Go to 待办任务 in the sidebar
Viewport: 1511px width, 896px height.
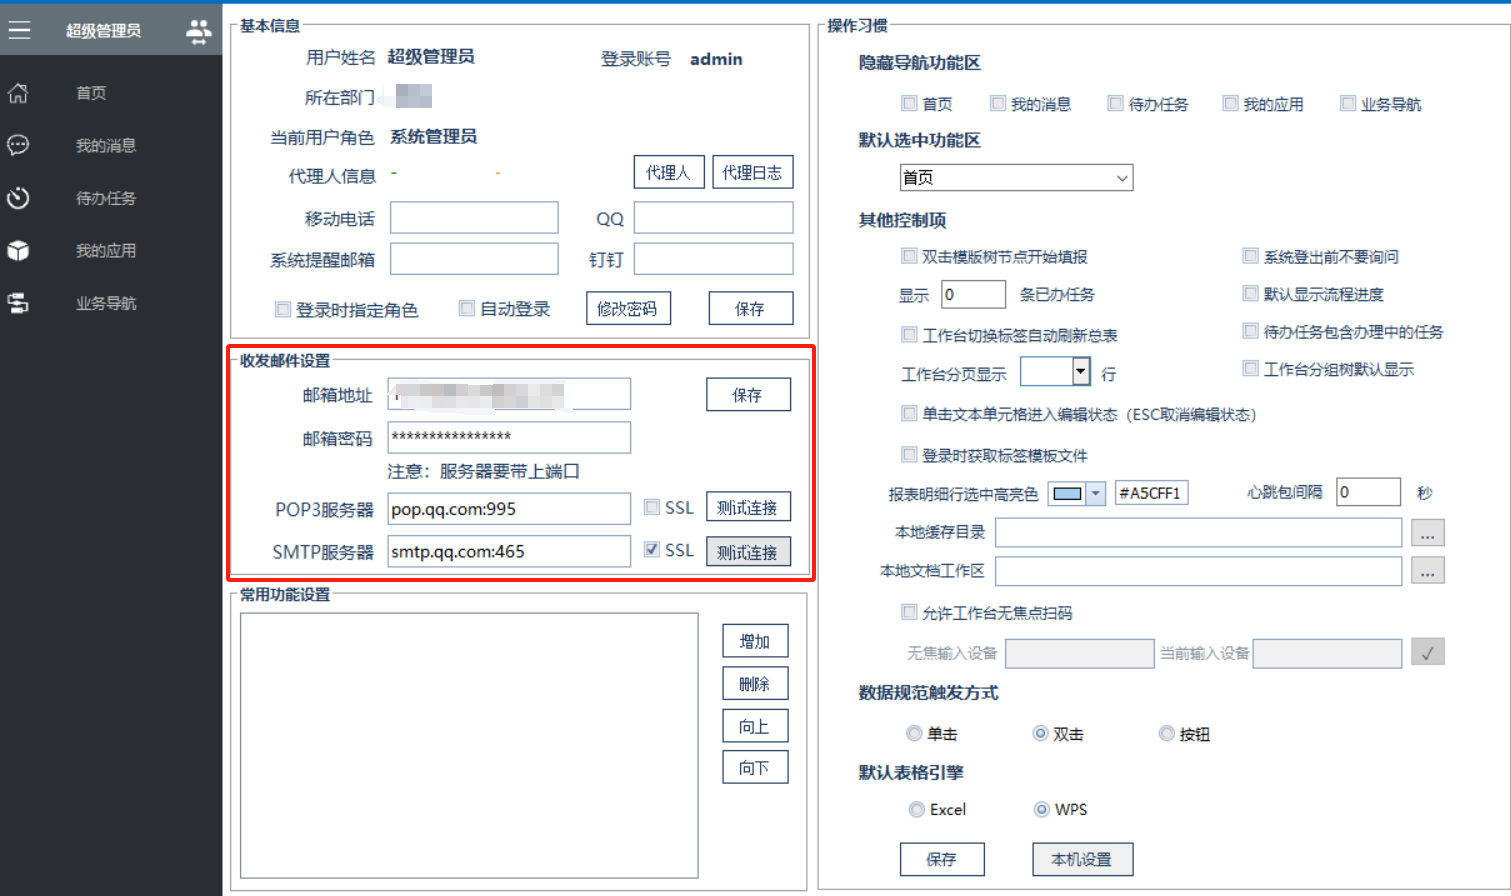(106, 198)
